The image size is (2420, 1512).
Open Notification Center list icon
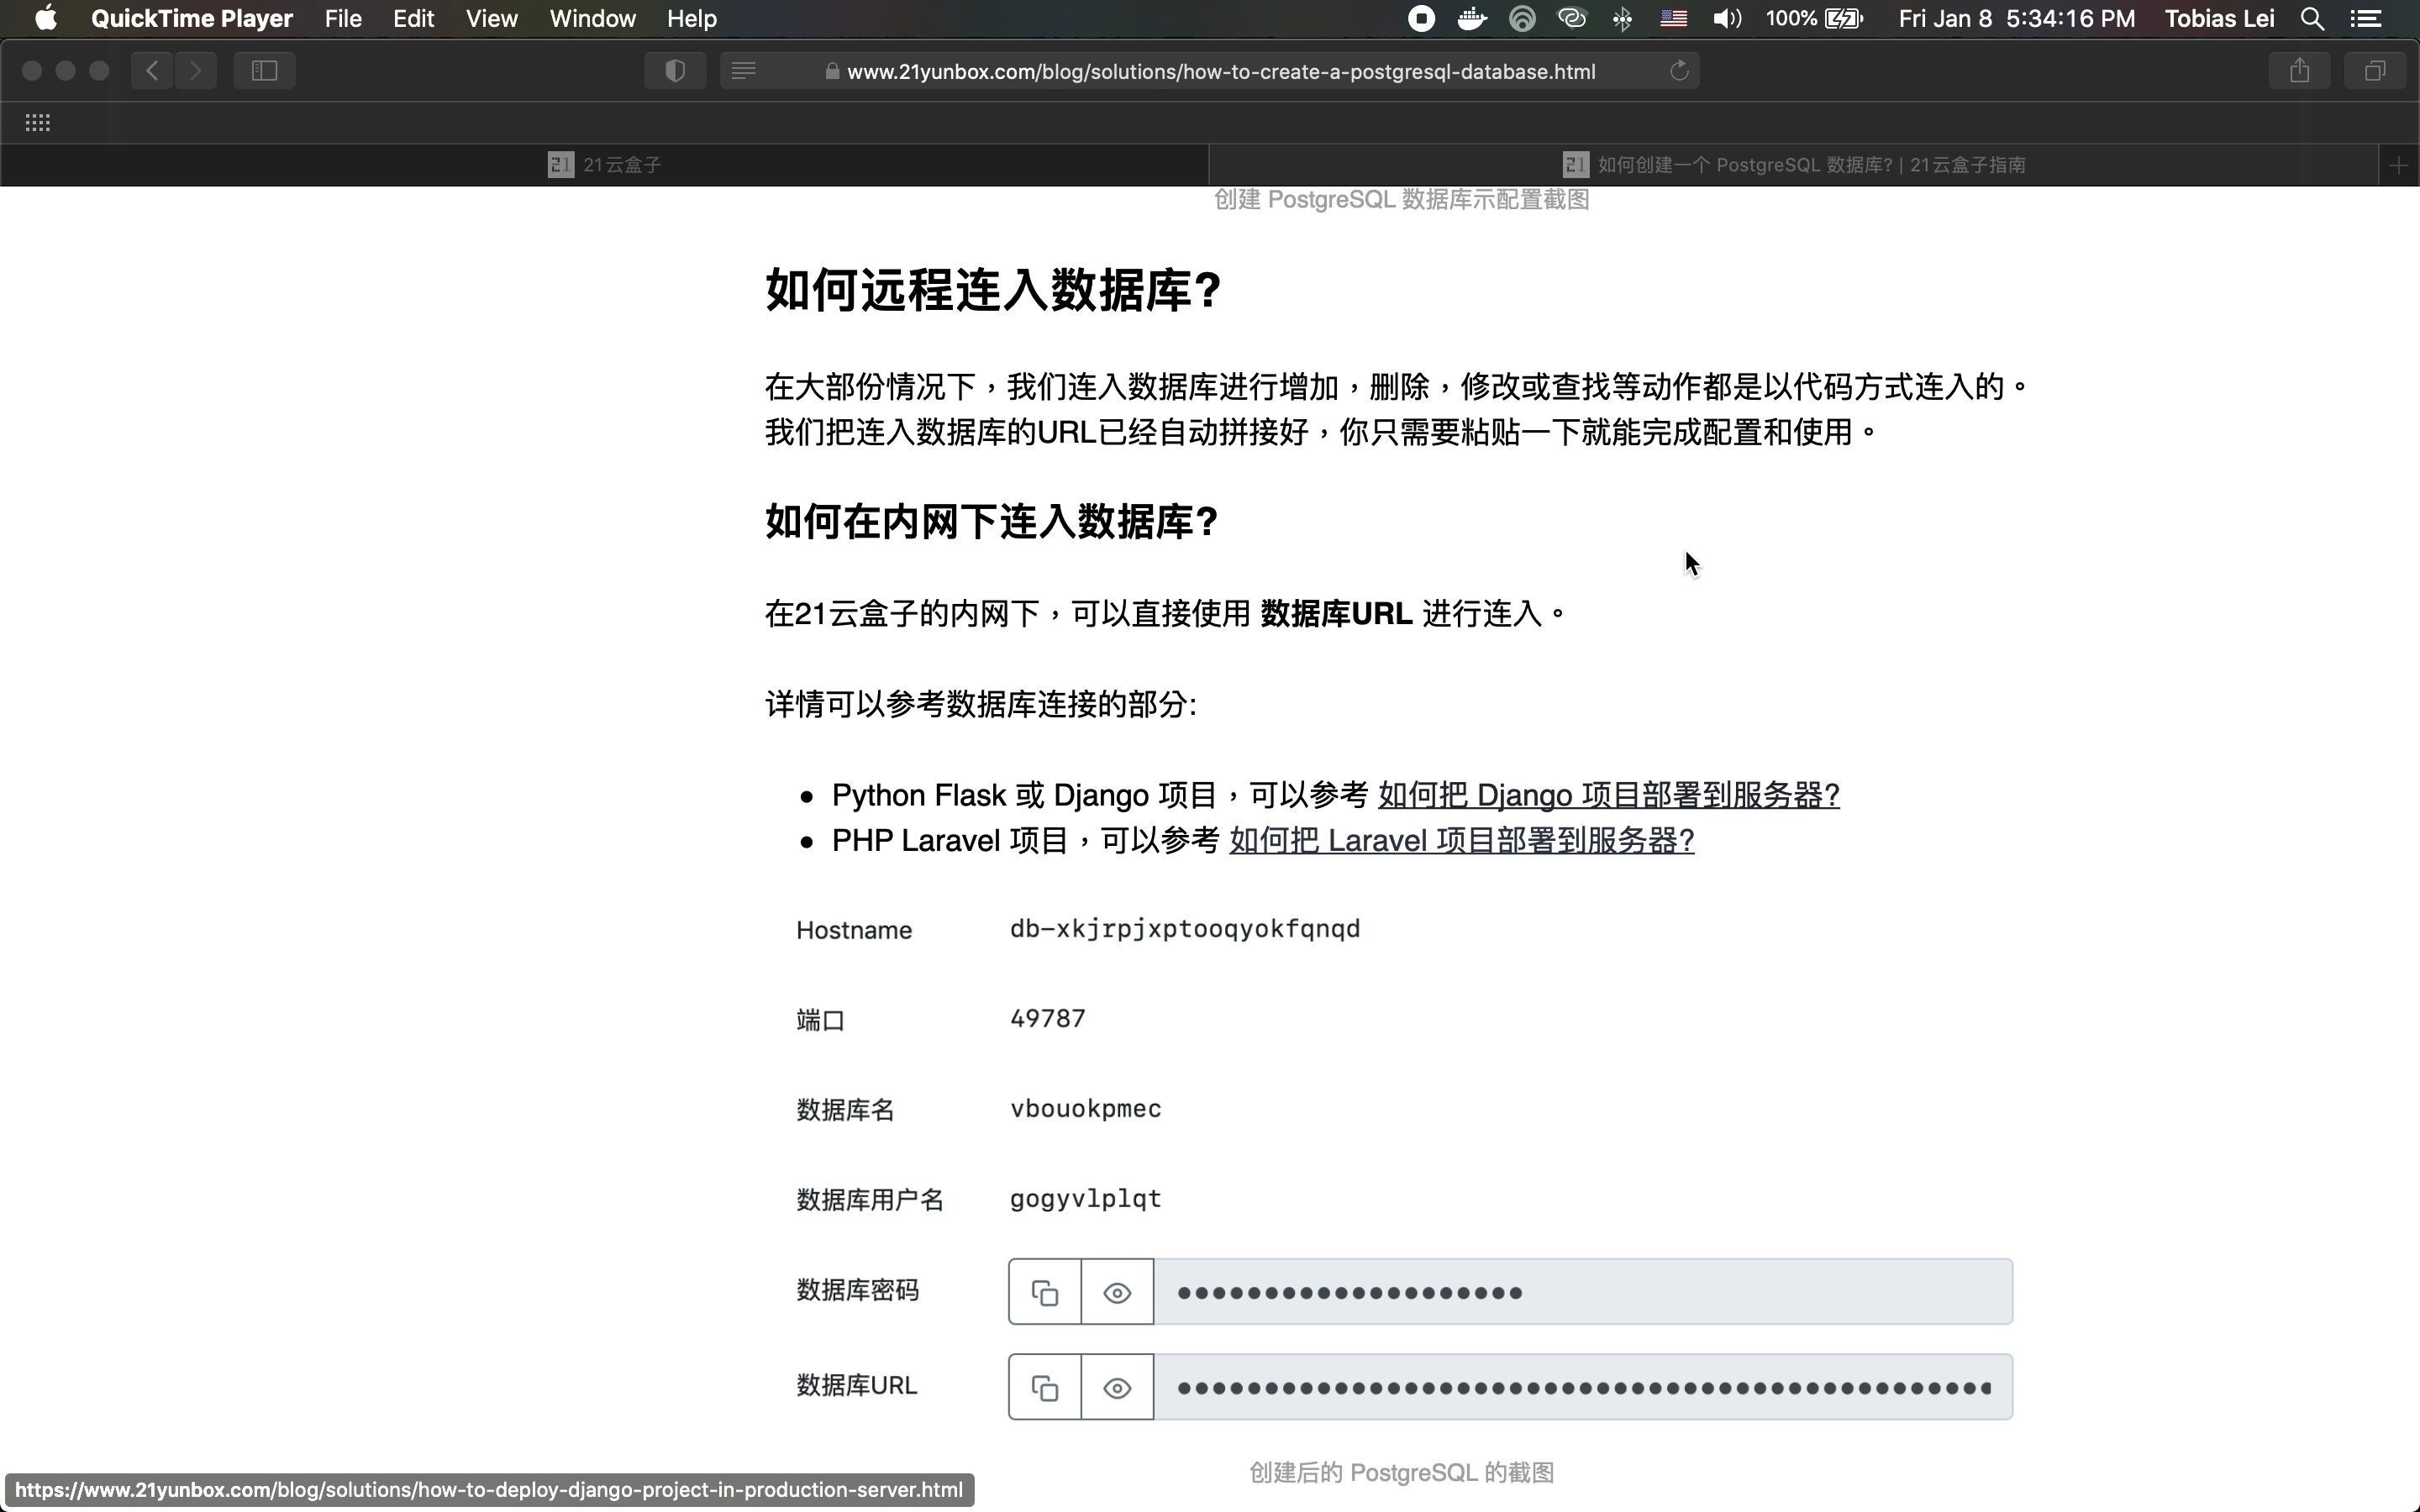pos(2365,19)
